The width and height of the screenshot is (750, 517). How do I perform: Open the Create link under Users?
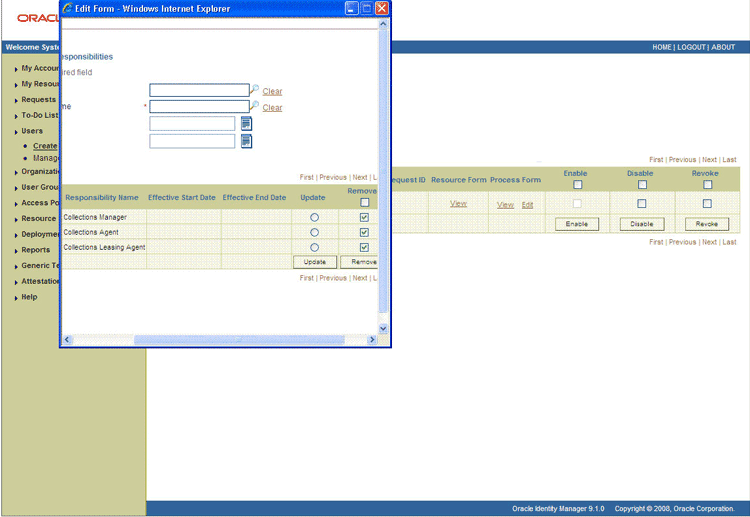(x=45, y=146)
